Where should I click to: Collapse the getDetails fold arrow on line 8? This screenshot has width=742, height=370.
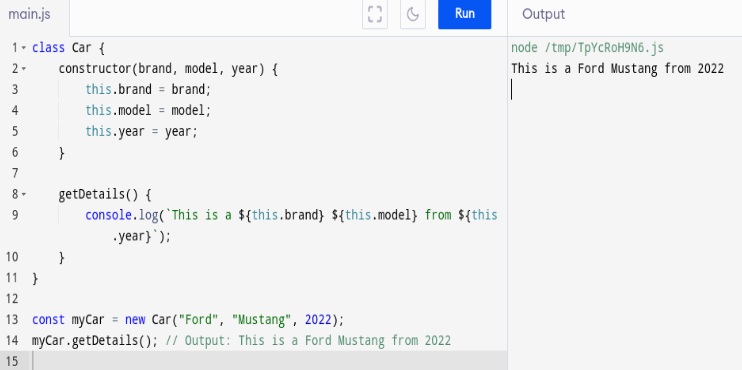click(x=24, y=194)
